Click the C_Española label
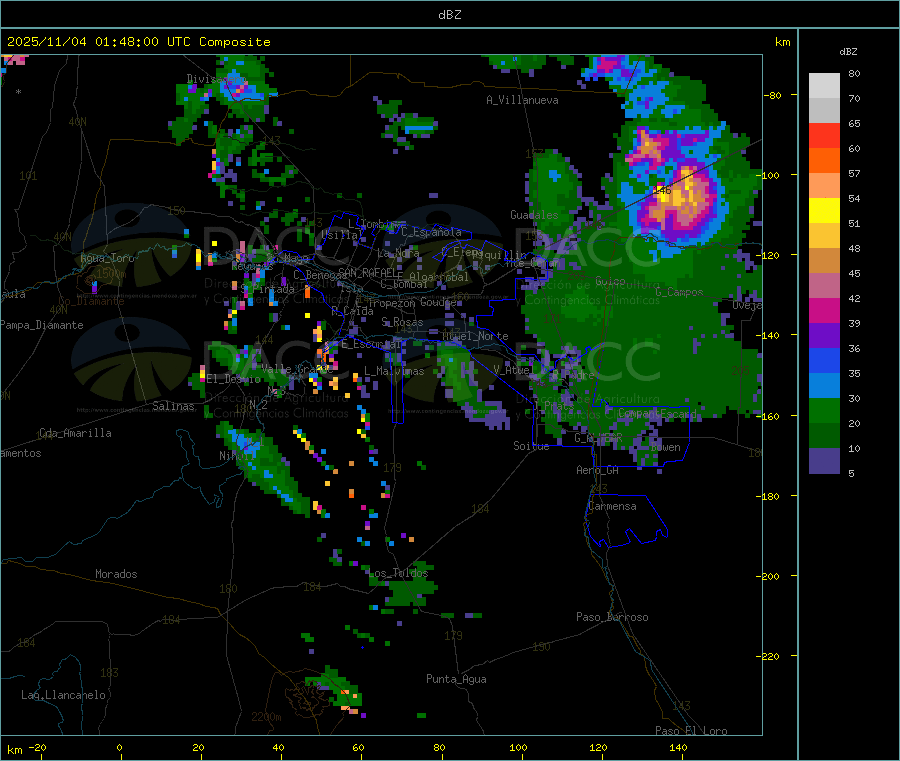The image size is (900, 761). tap(431, 232)
